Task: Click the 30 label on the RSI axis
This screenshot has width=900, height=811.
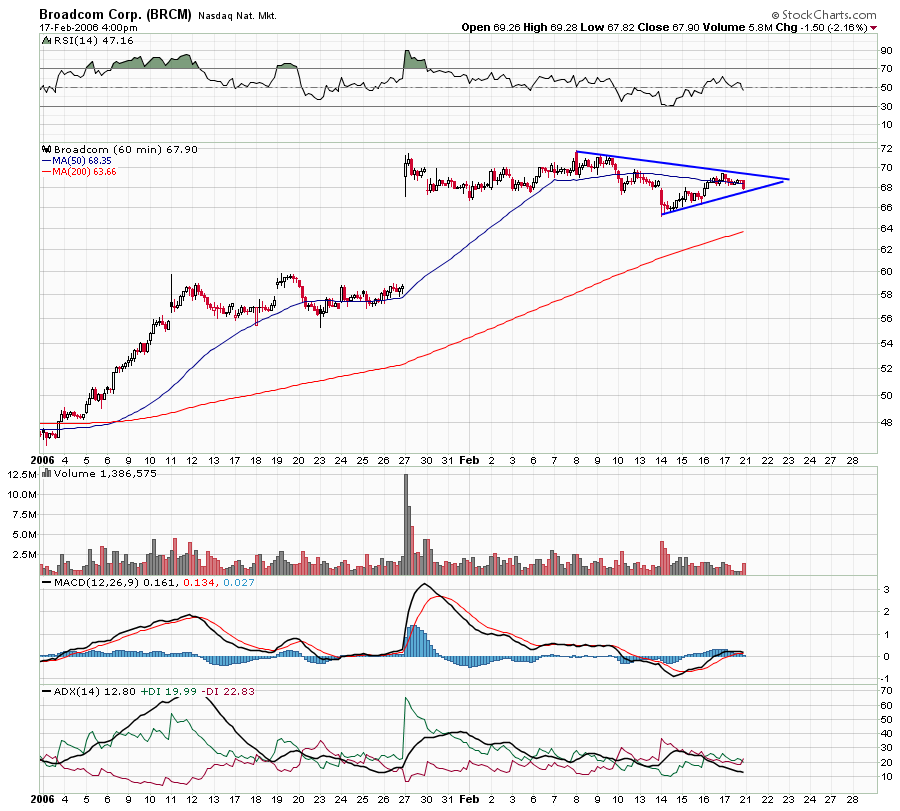Action: click(887, 107)
